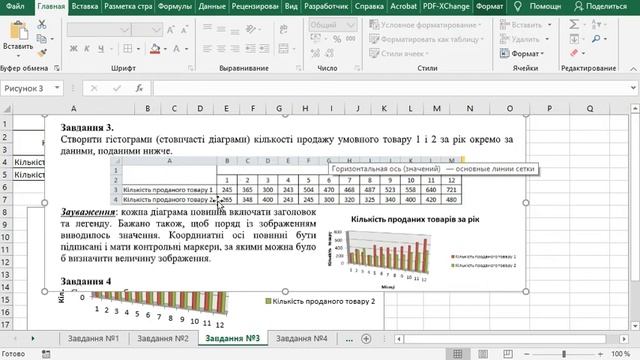The width and height of the screenshot is (640, 360).
Task: Click Find and Select magnifier icon
Action: pos(596,39)
